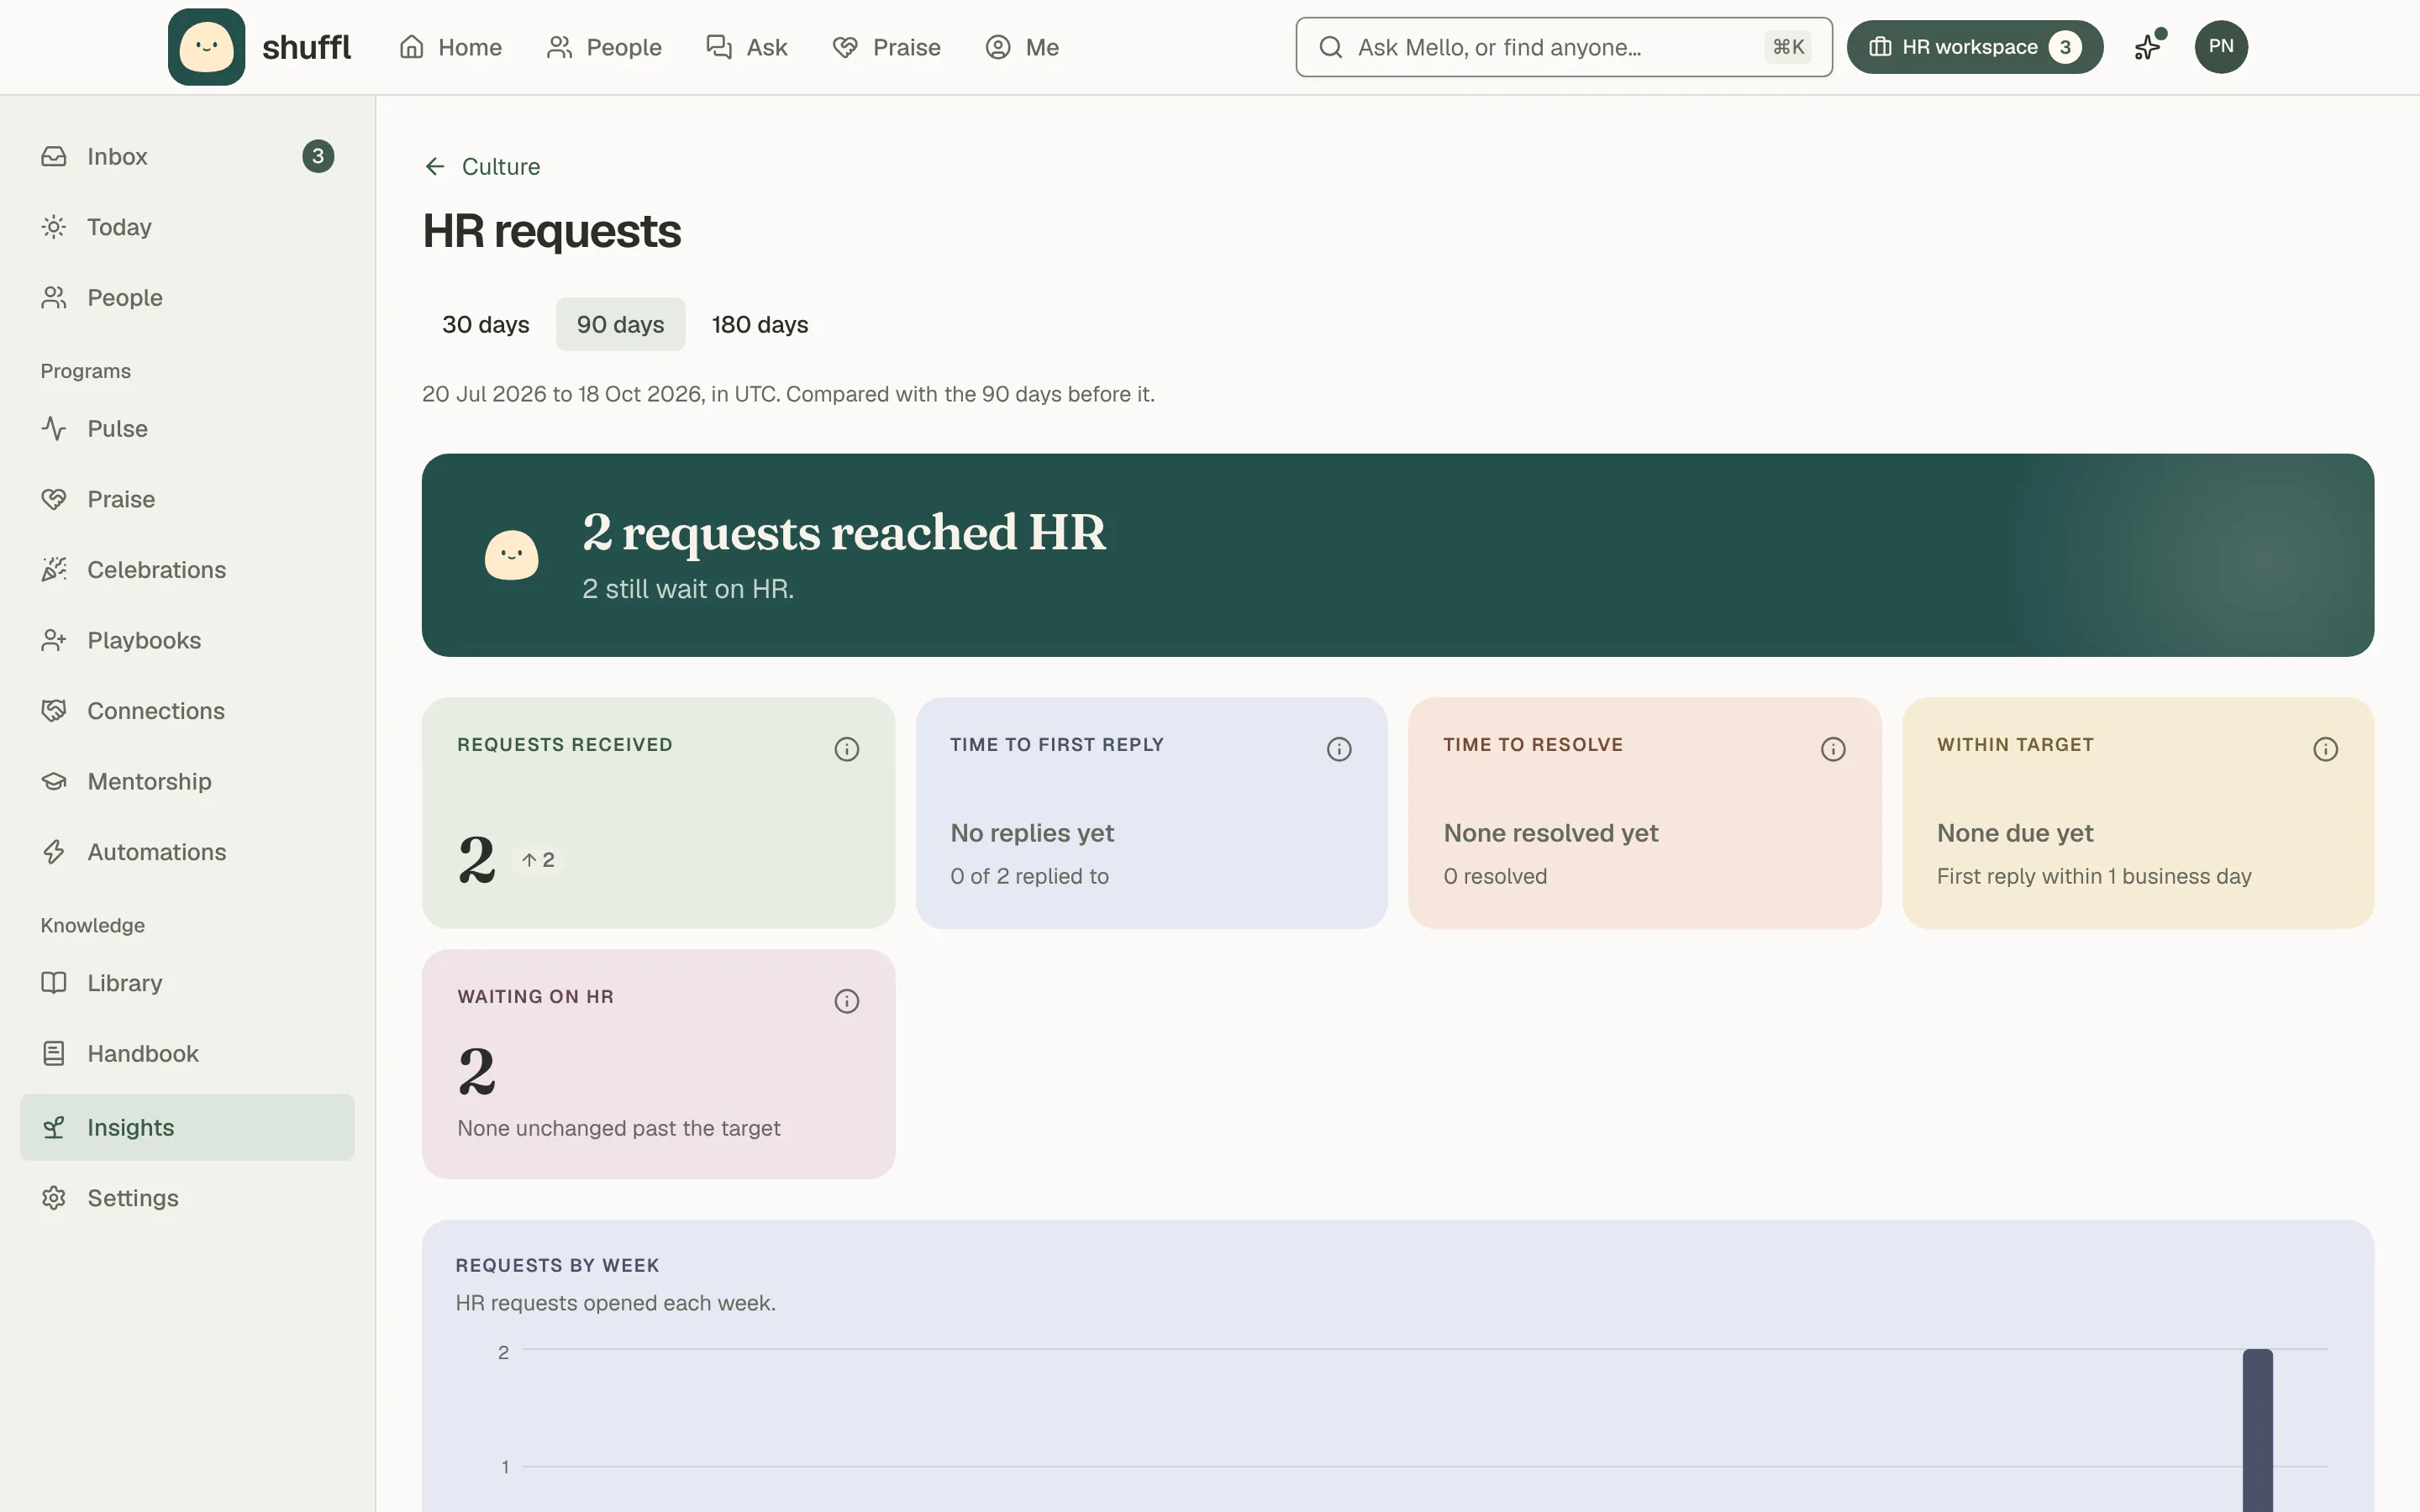The image size is (2420, 1512).
Task: Open Inbox in the sidebar
Action: pyautogui.click(x=187, y=156)
